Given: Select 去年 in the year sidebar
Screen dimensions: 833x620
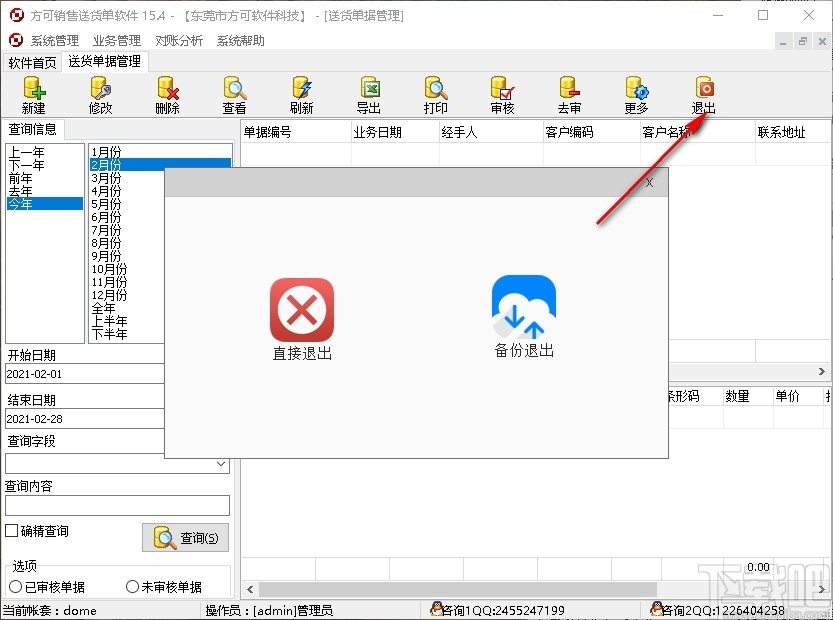Looking at the screenshot, I should 24,191.
